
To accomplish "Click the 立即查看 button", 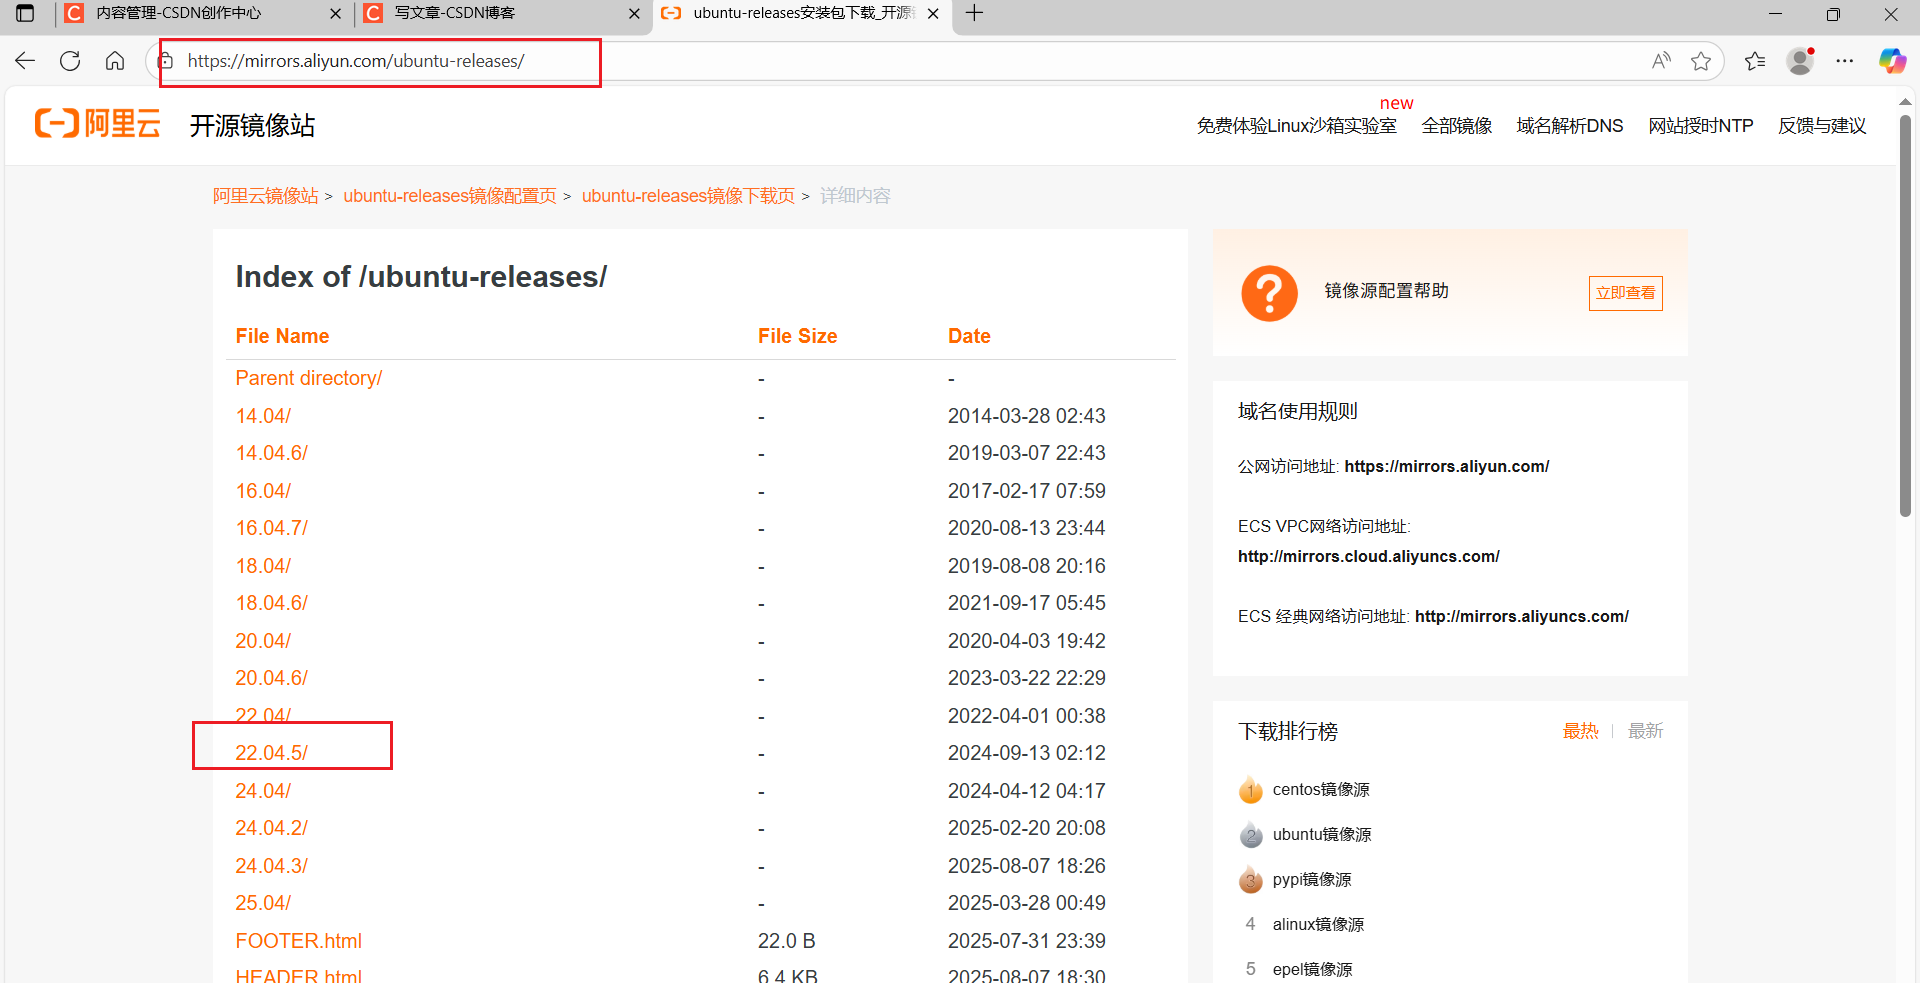I will pos(1625,293).
